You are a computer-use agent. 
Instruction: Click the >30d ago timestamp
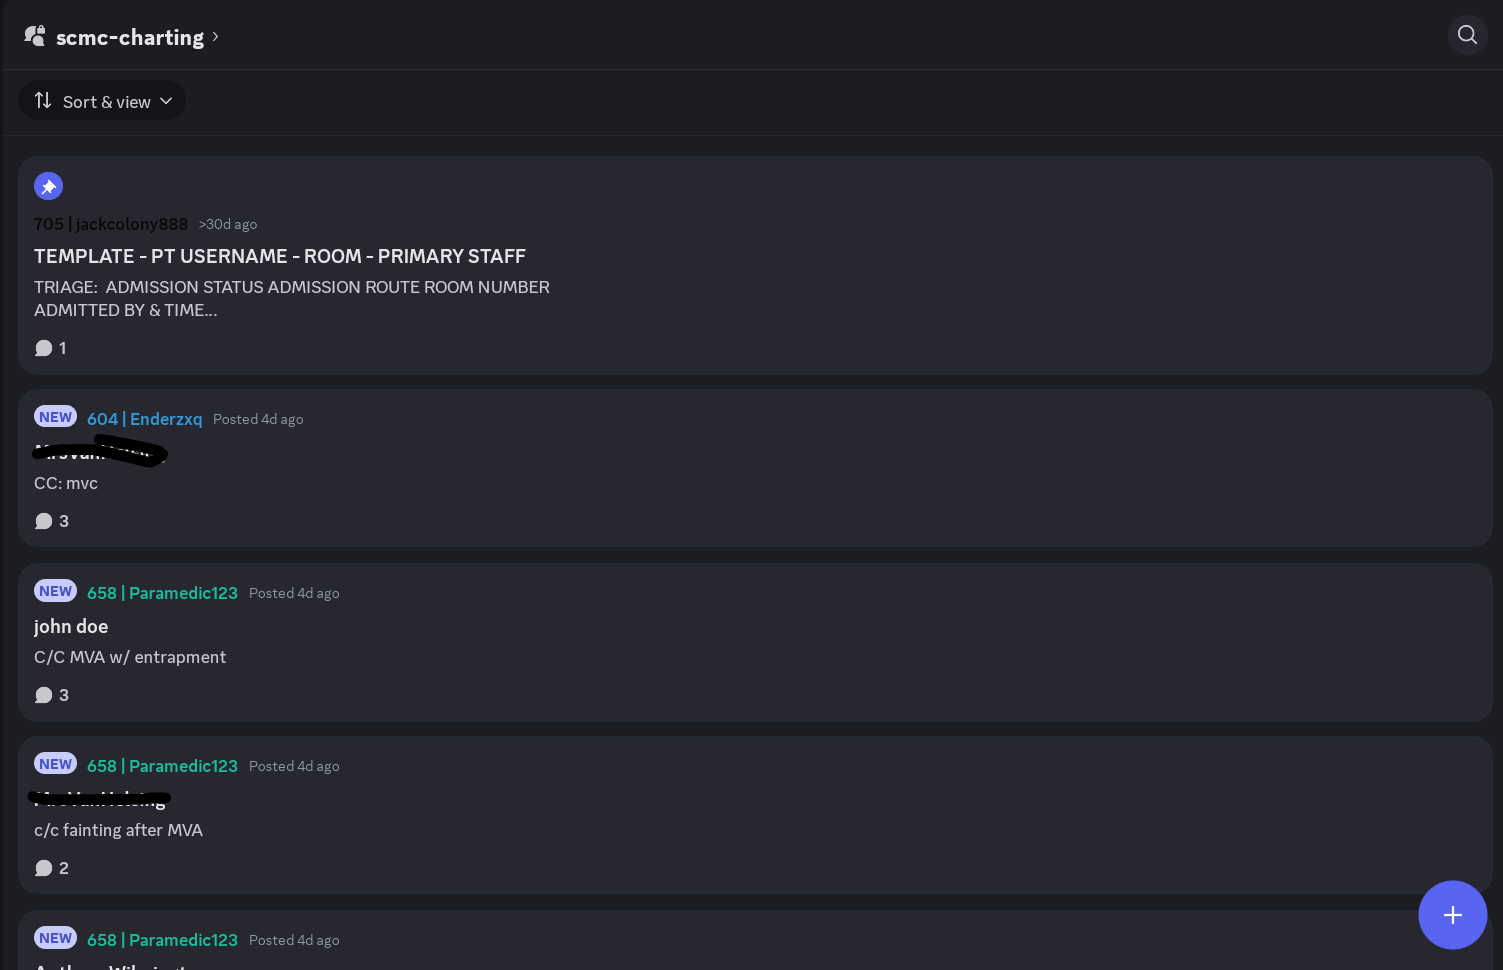(x=228, y=224)
